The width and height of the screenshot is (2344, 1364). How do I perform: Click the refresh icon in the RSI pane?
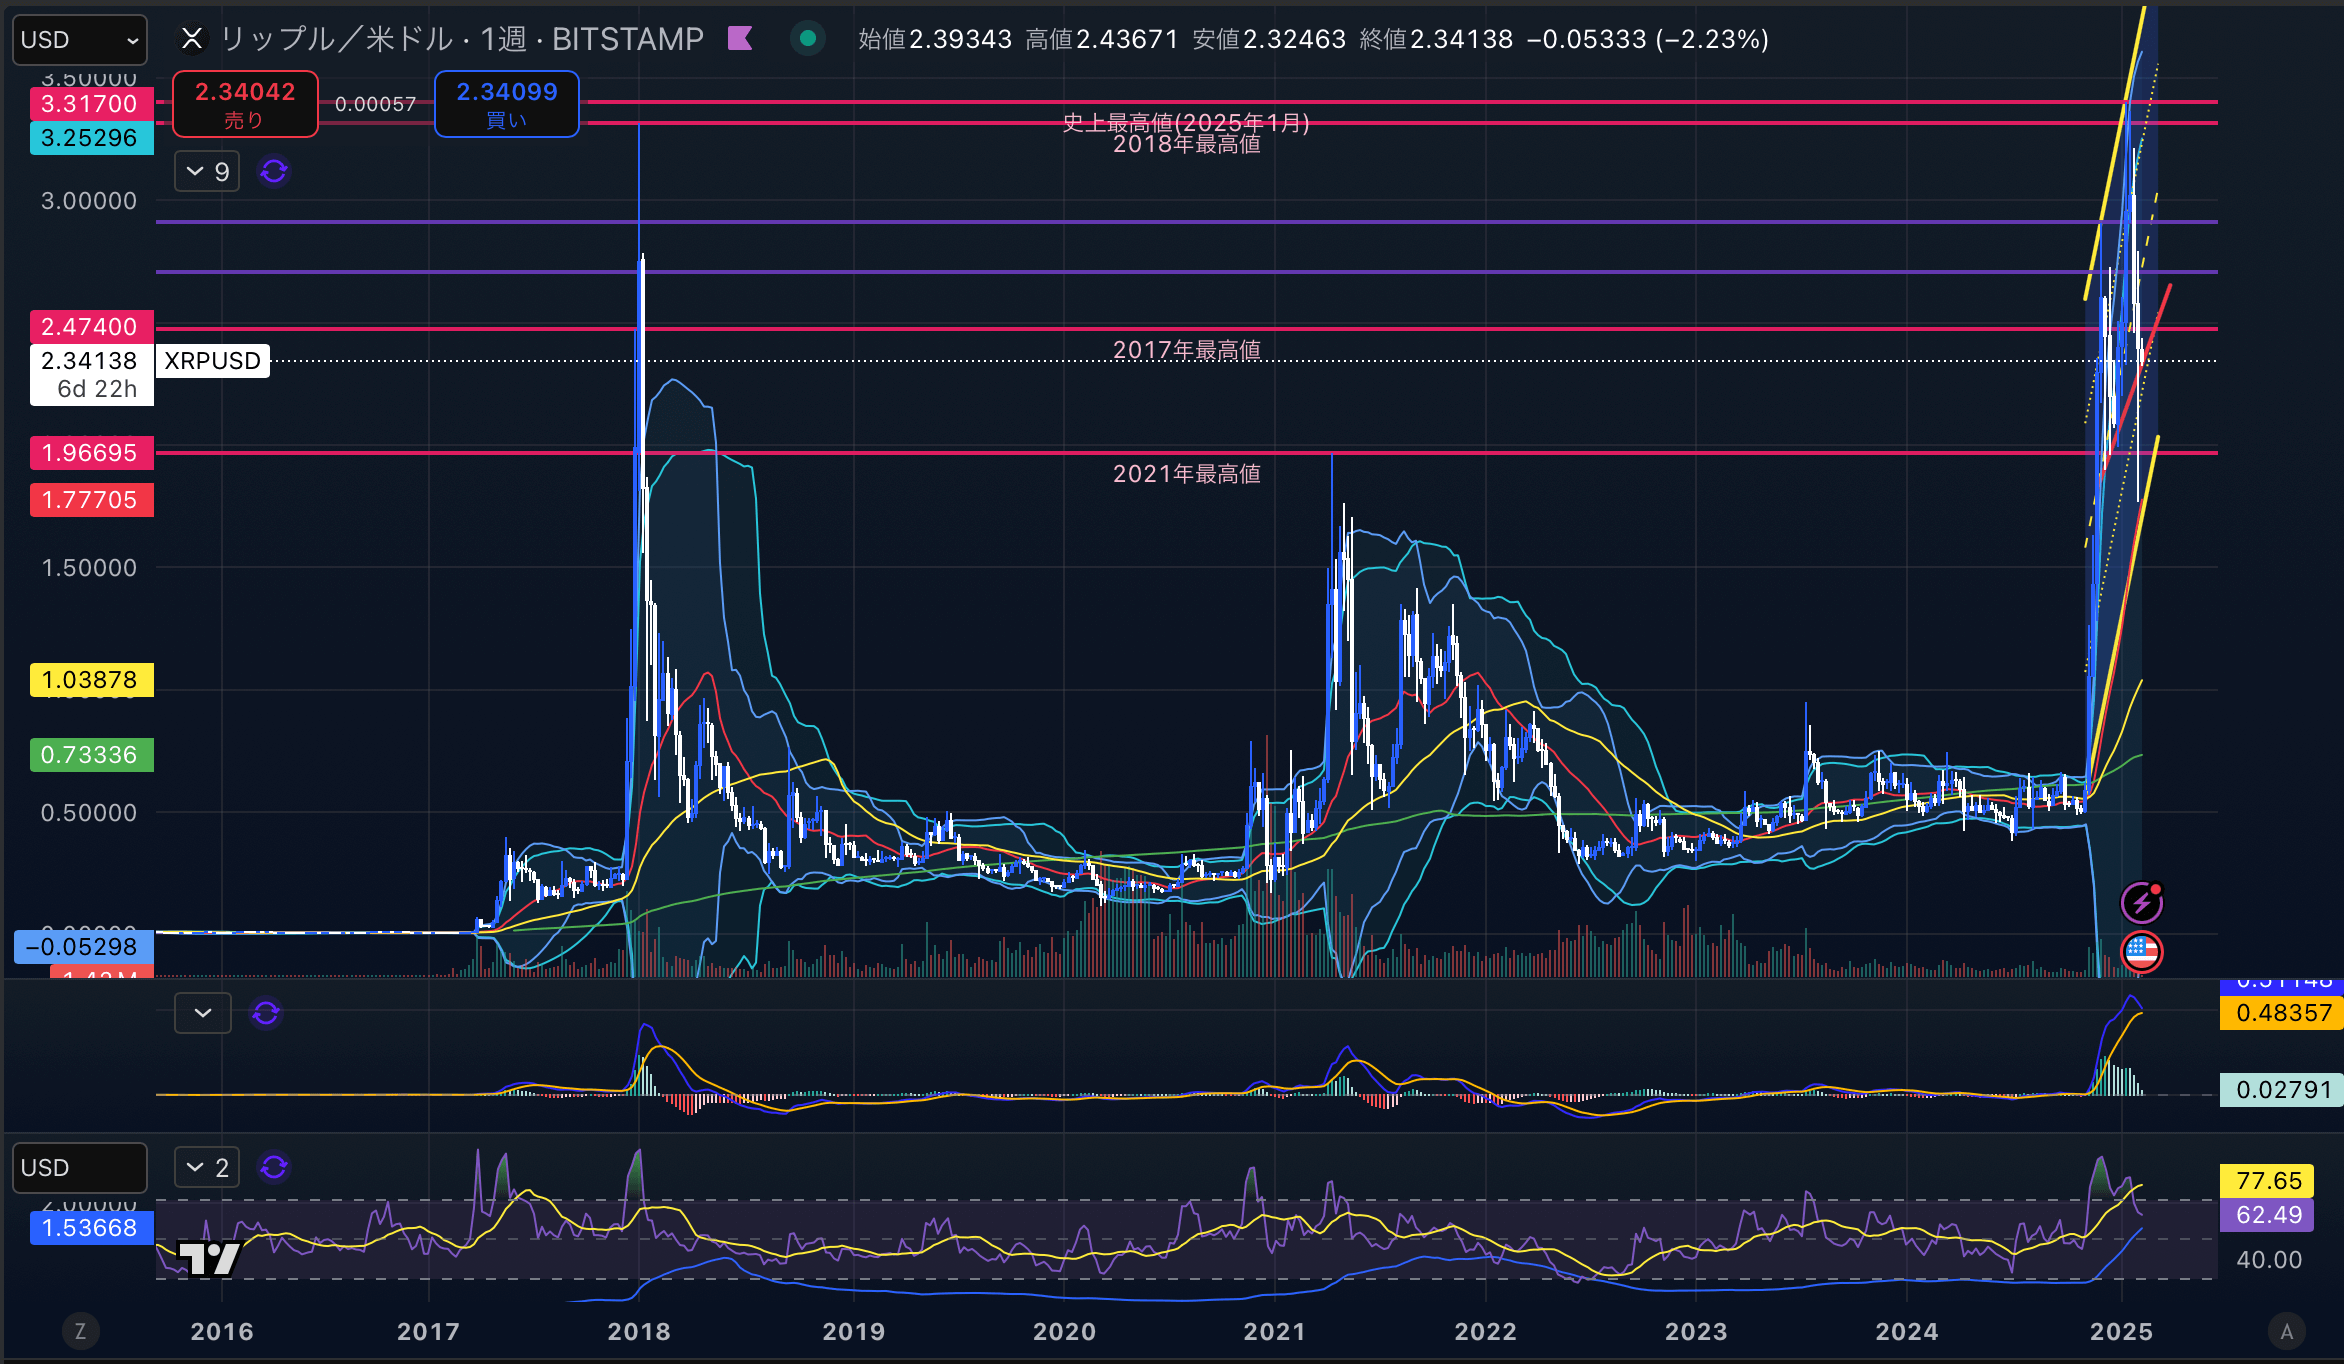(x=274, y=1167)
